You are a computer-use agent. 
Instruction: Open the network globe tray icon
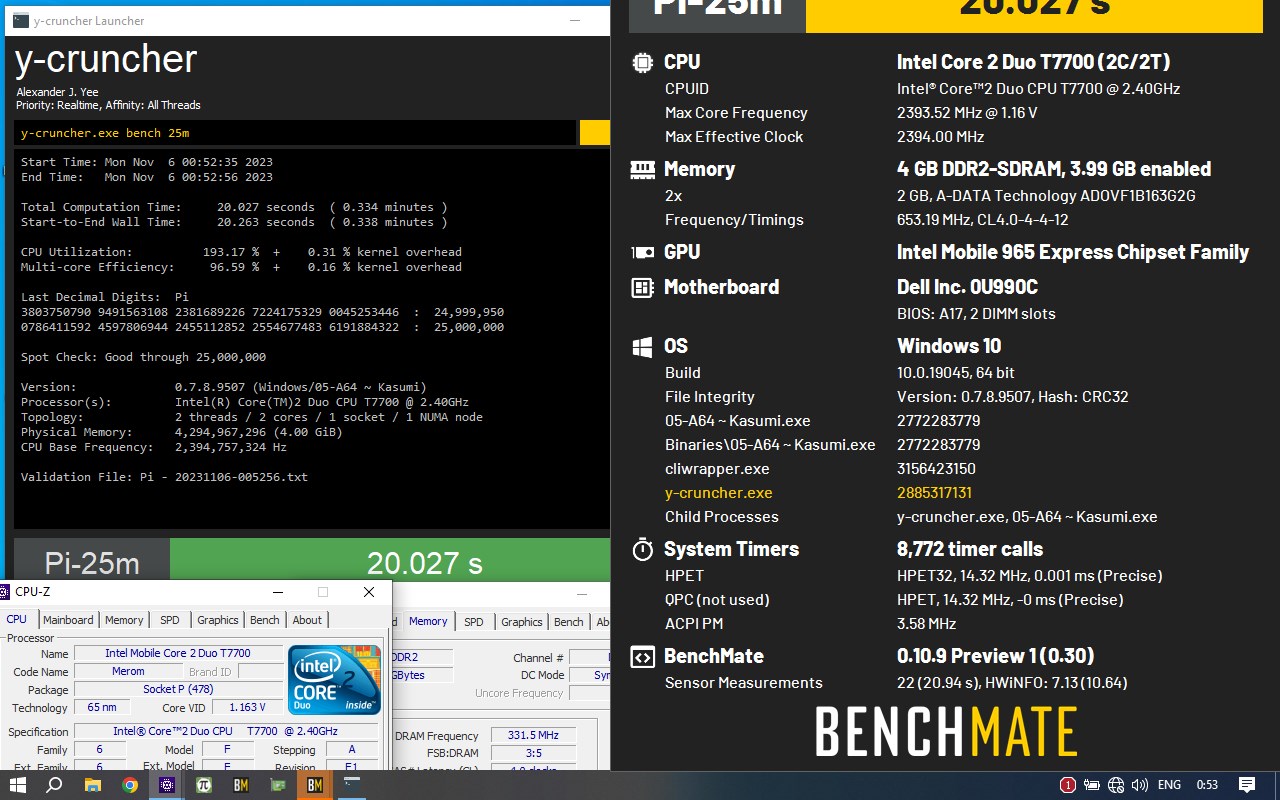1116,785
